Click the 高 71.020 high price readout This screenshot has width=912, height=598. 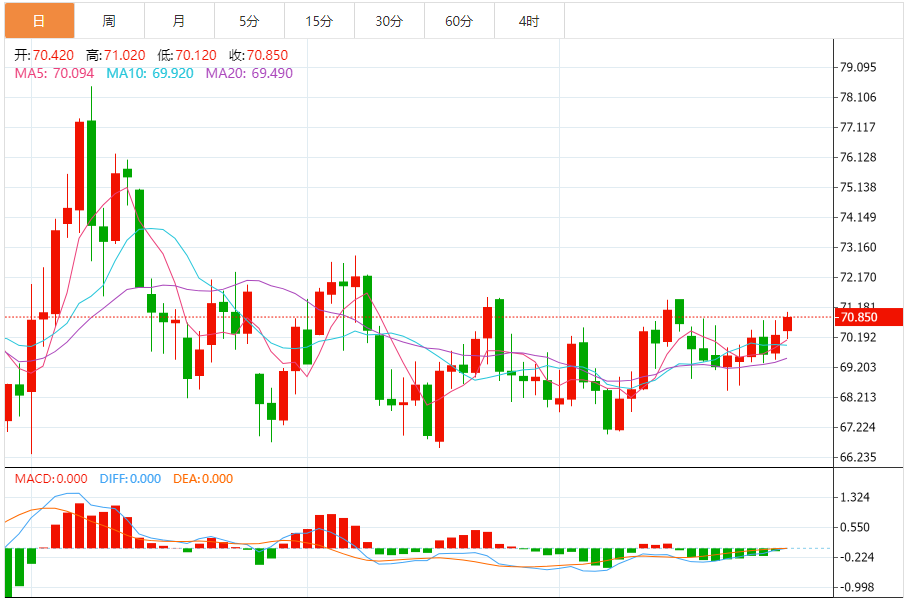[x=115, y=55]
